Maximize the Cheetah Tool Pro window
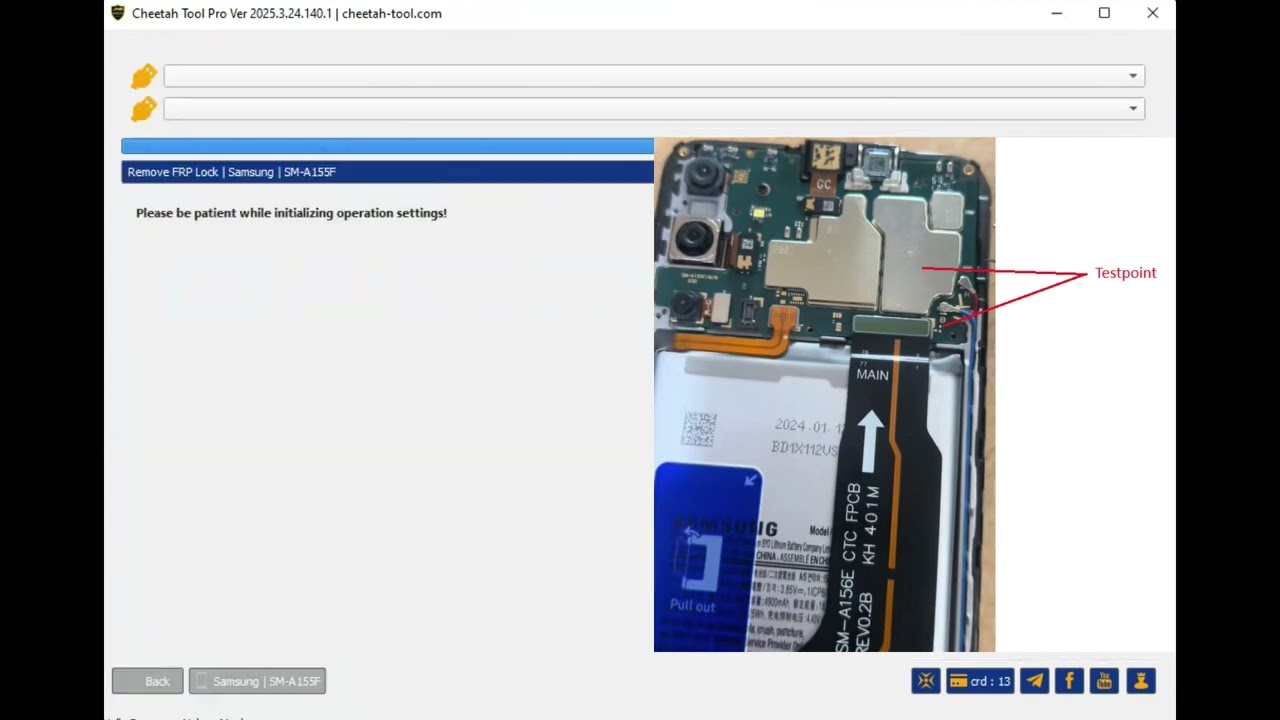 pyautogui.click(x=1104, y=13)
